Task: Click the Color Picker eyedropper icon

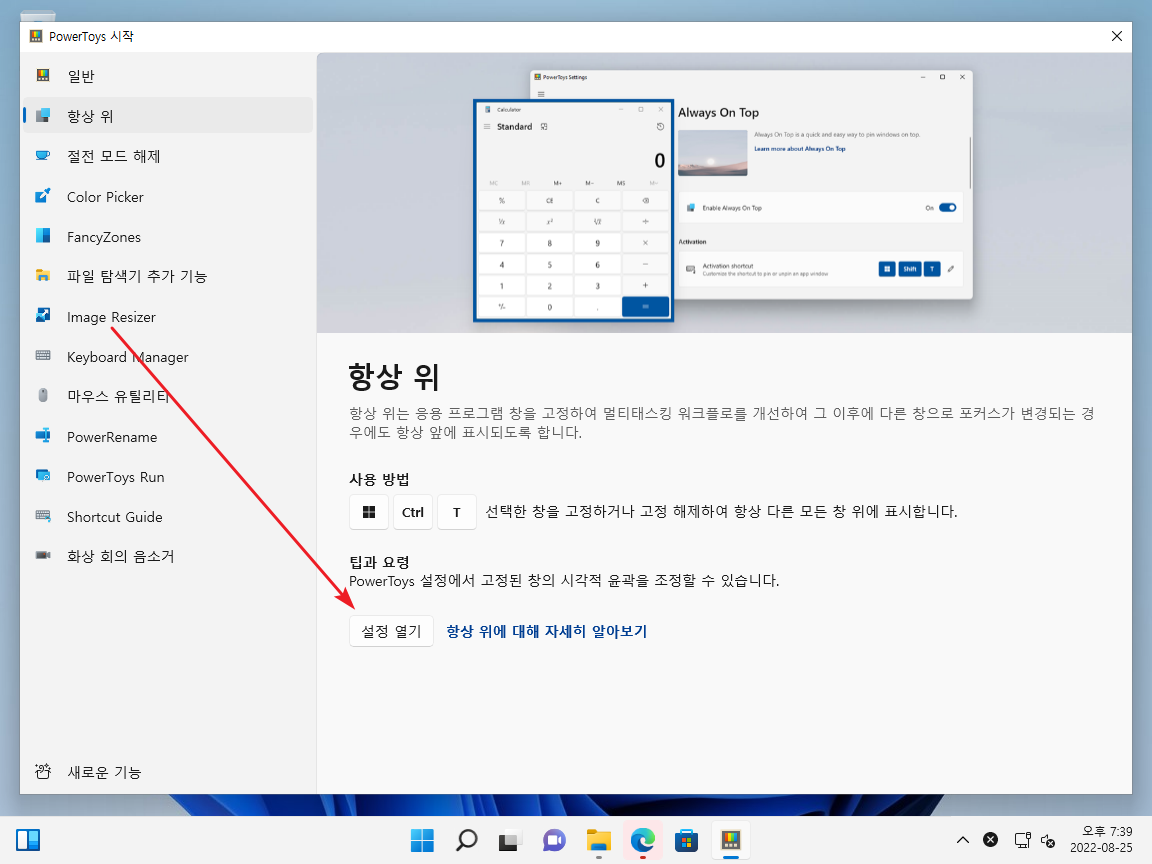Action: tap(43, 196)
